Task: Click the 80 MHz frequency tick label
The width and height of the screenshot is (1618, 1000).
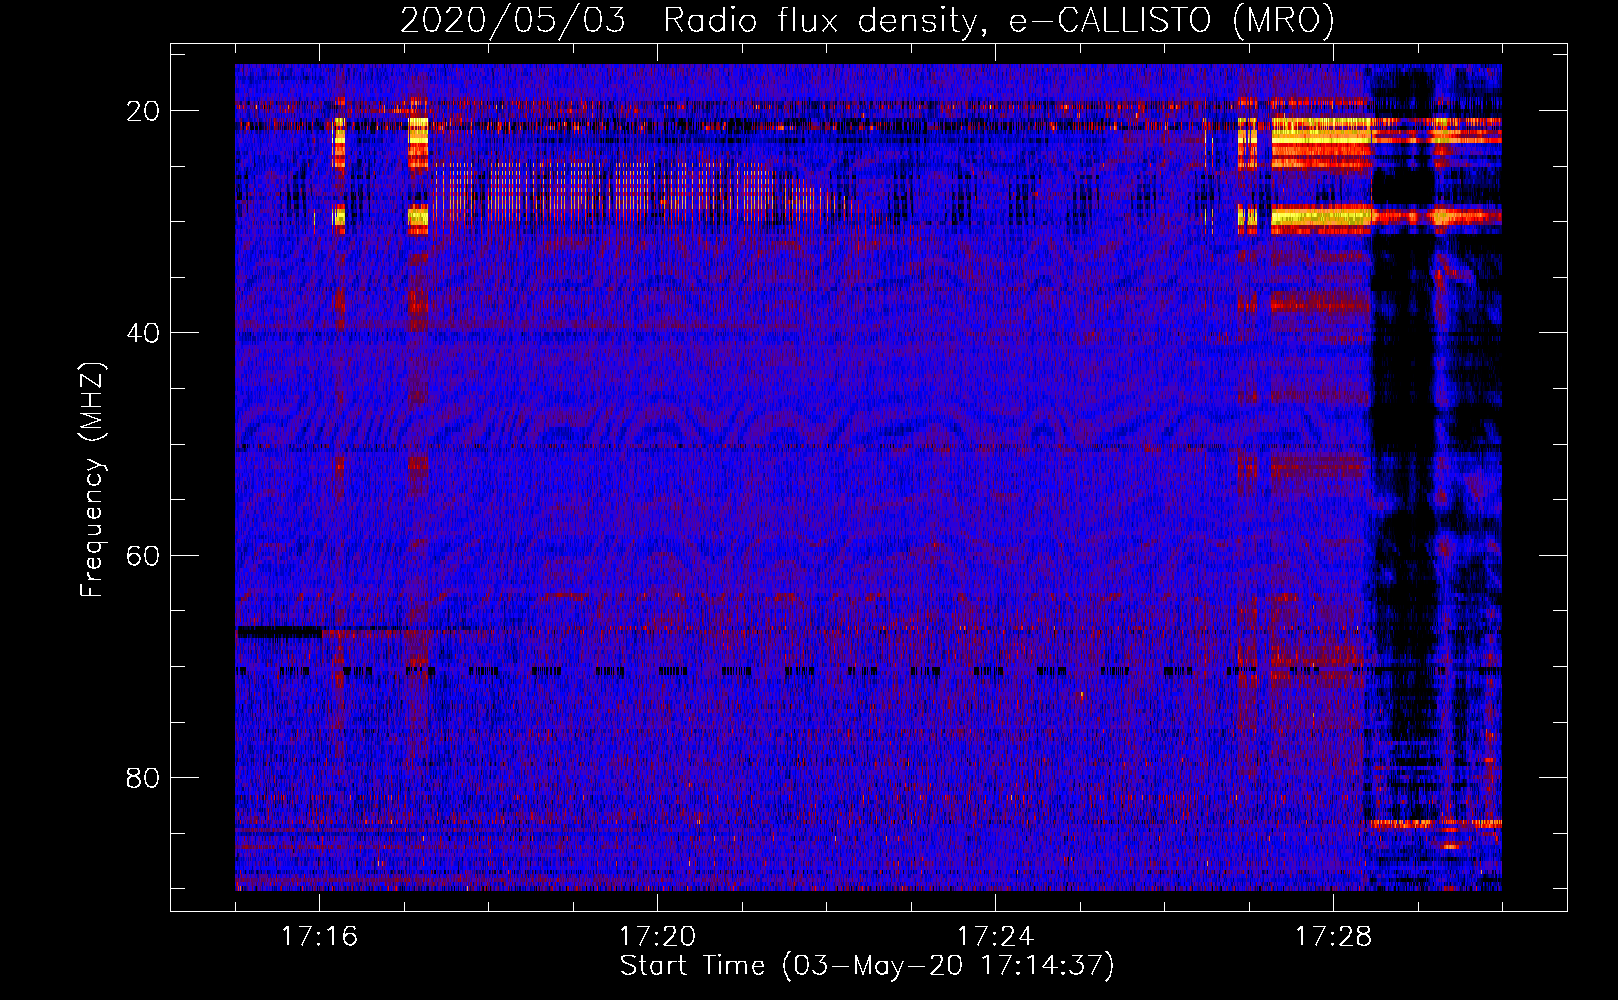Action: [x=143, y=777]
